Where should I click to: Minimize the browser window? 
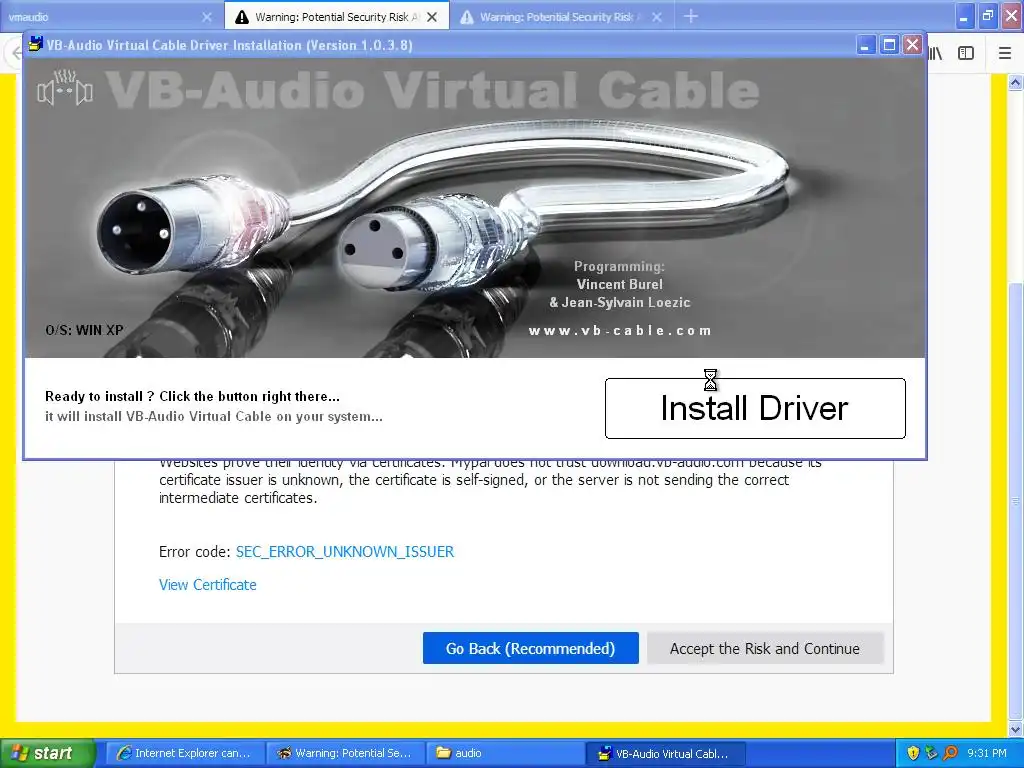point(965,16)
